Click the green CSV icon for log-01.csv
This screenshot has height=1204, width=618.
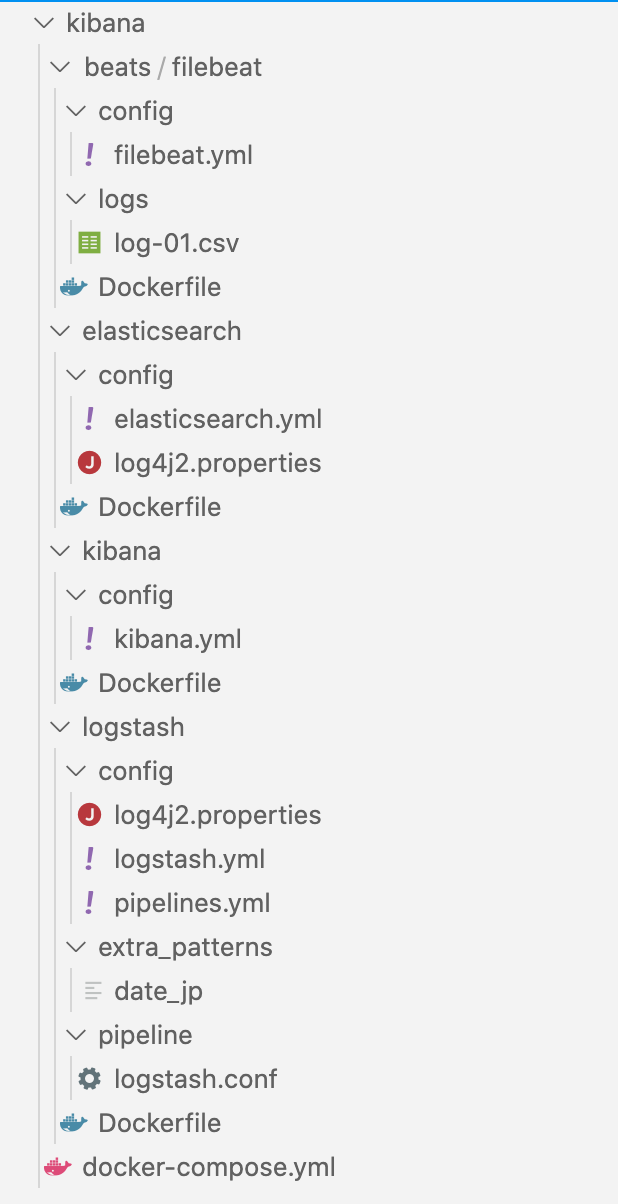point(90,242)
